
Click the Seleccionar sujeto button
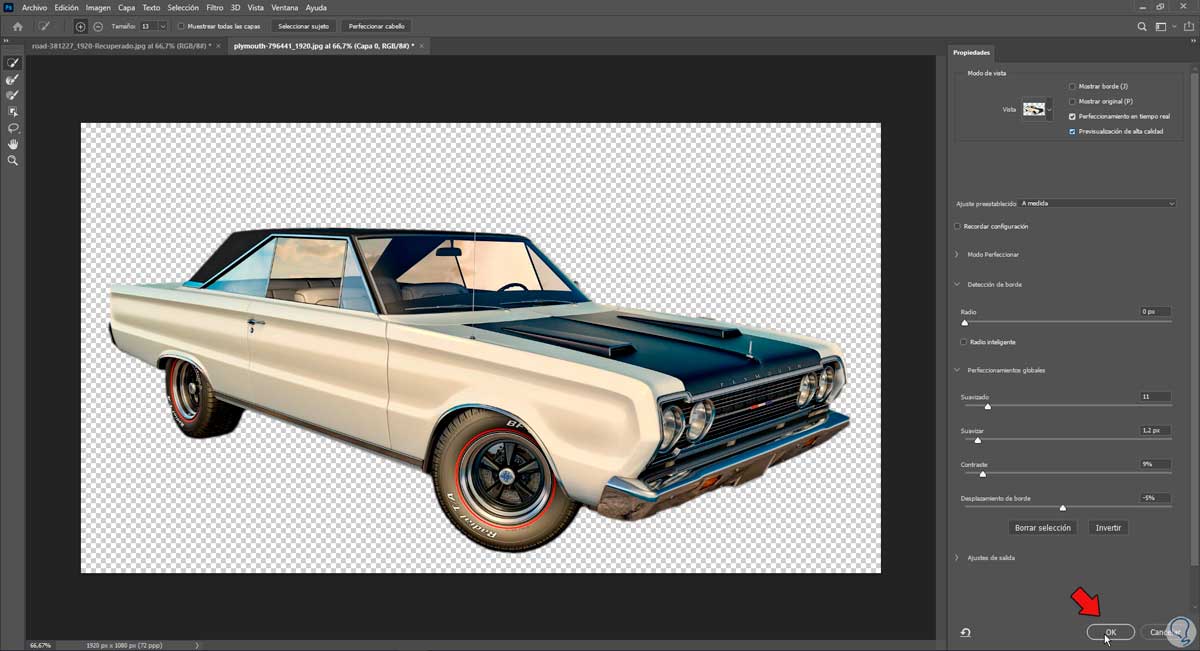pos(303,26)
